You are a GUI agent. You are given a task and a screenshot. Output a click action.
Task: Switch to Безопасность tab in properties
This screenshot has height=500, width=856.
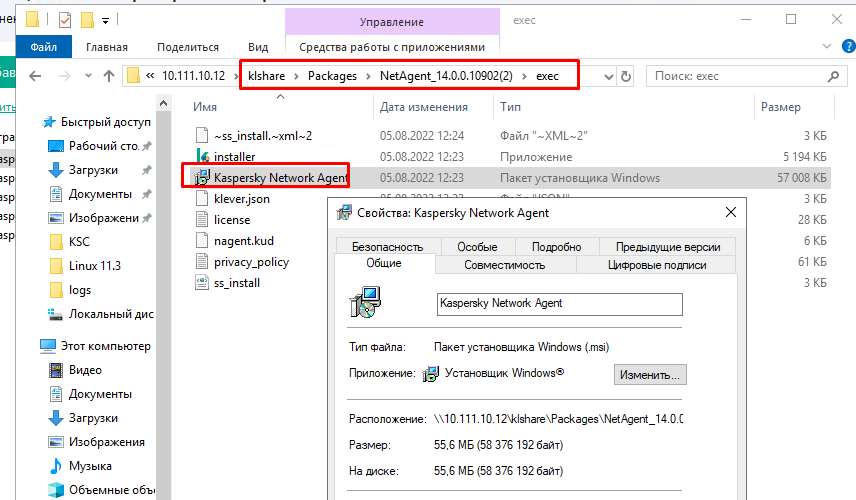[388, 247]
